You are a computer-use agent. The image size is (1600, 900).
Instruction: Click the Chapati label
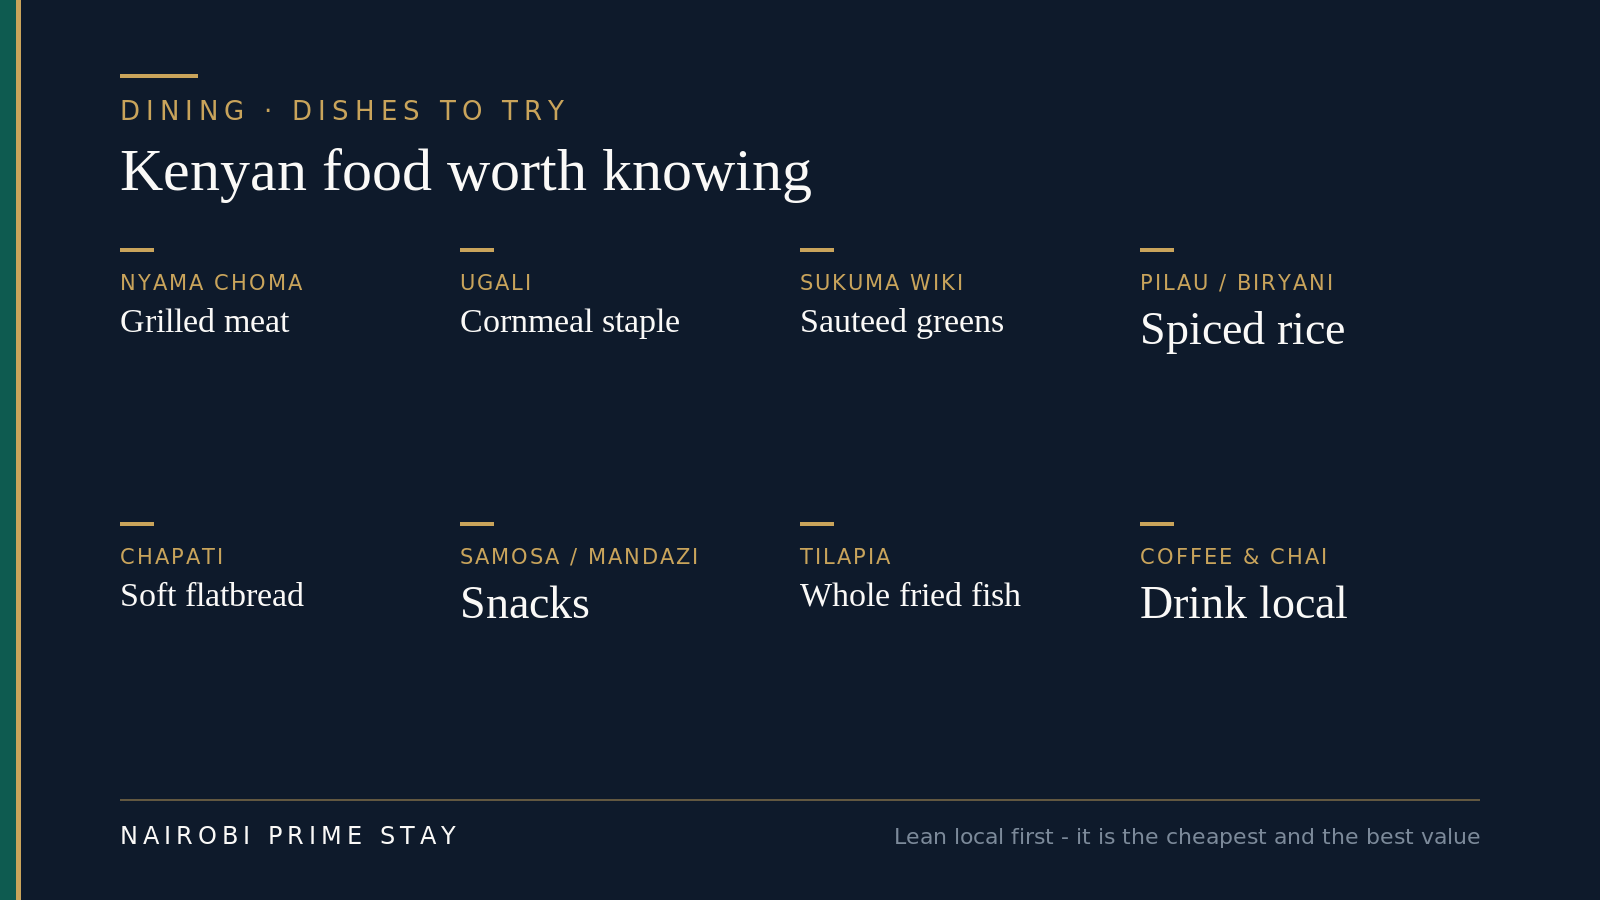tap(172, 557)
